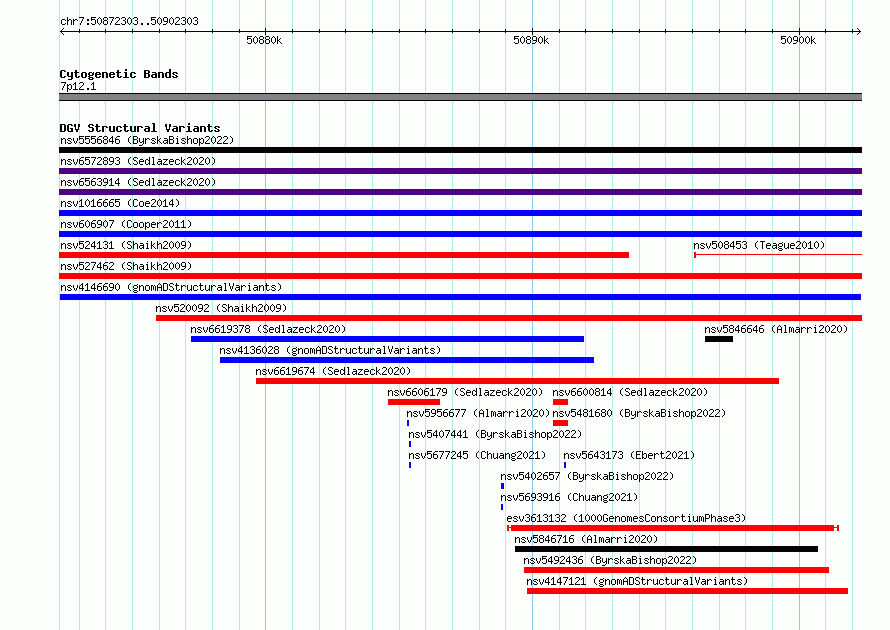Select the small red nsv5481680 bar
Screen dimensions: 890x630
click(x=560, y=423)
